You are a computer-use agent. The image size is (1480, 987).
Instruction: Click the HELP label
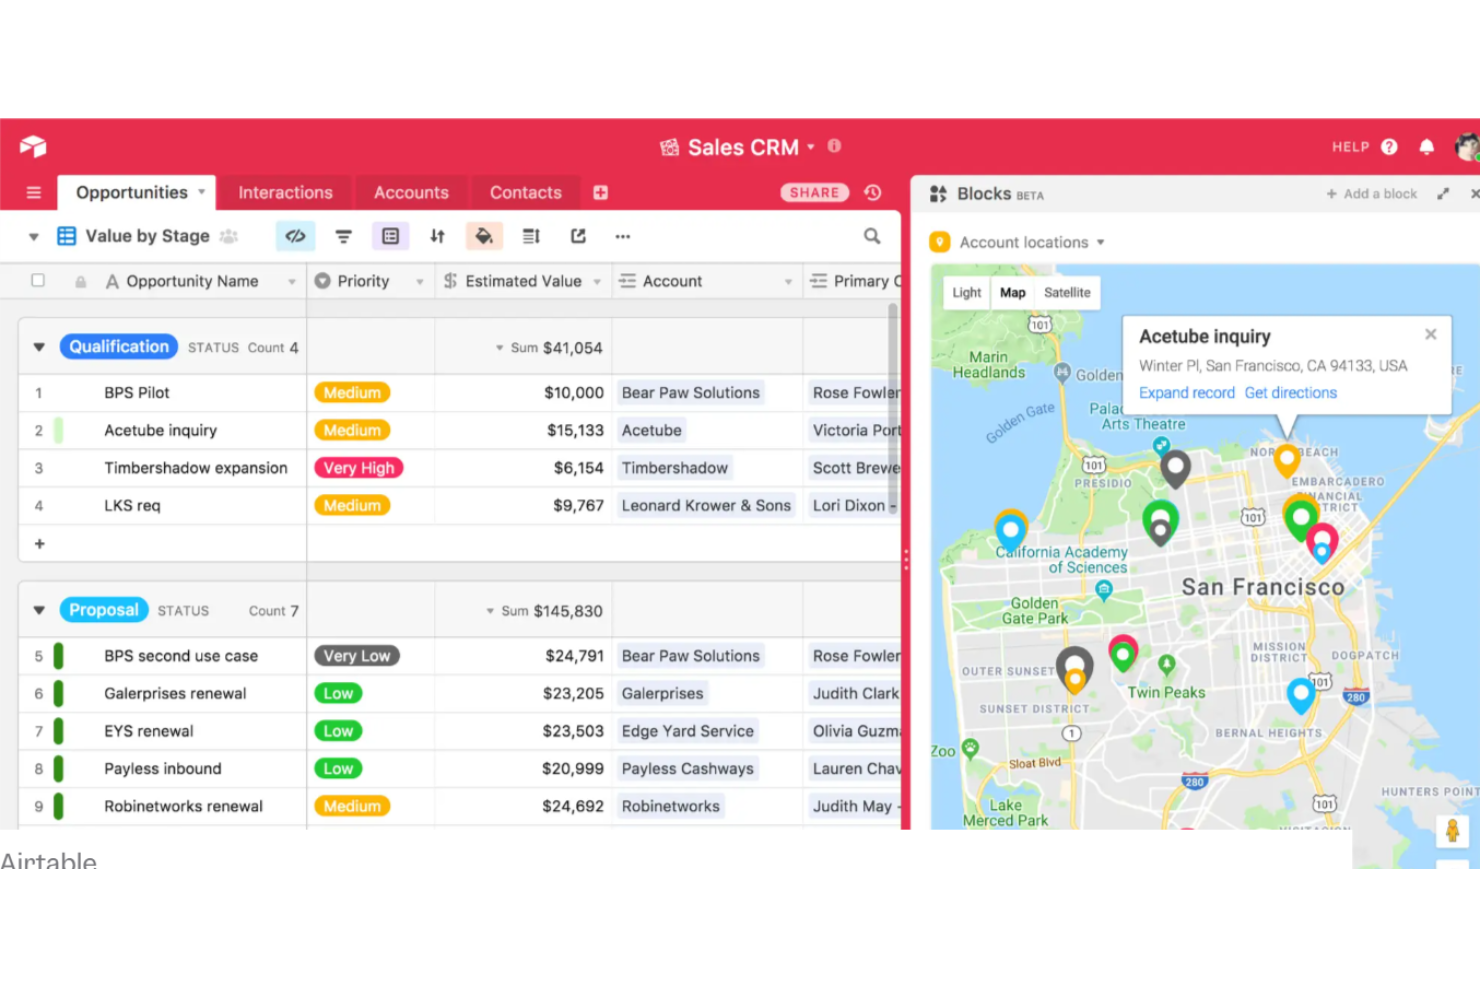[x=1350, y=147]
